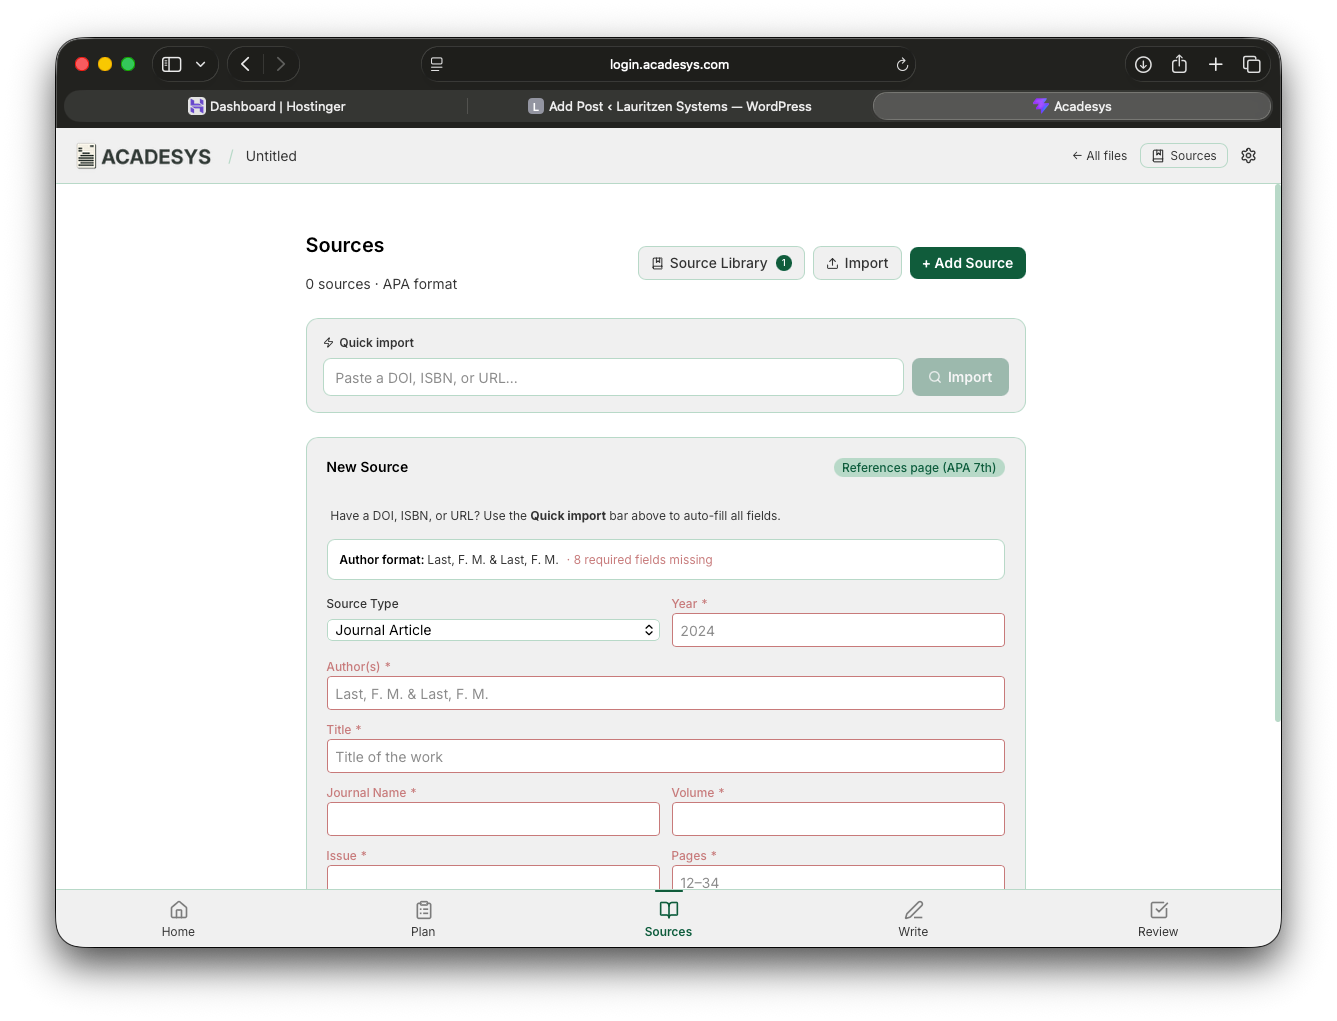This screenshot has height=1021, width=1337.
Task: Click the Sources button in header
Action: click(1184, 156)
